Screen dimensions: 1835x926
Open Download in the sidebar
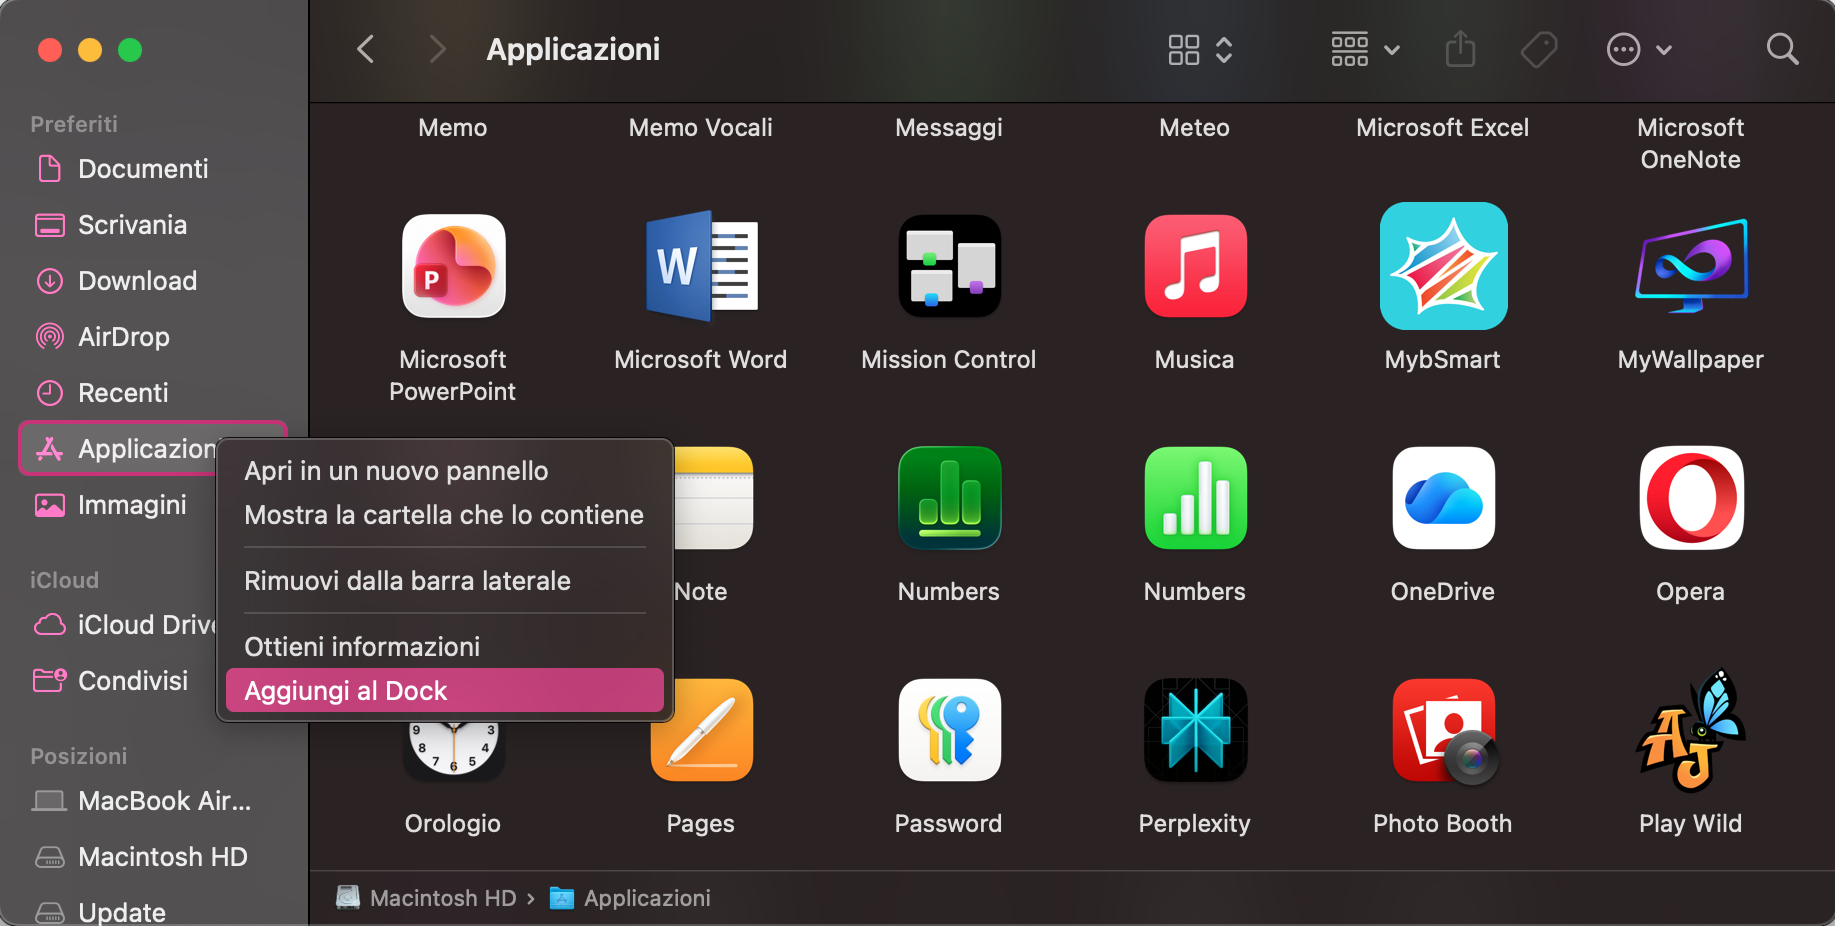click(155, 281)
